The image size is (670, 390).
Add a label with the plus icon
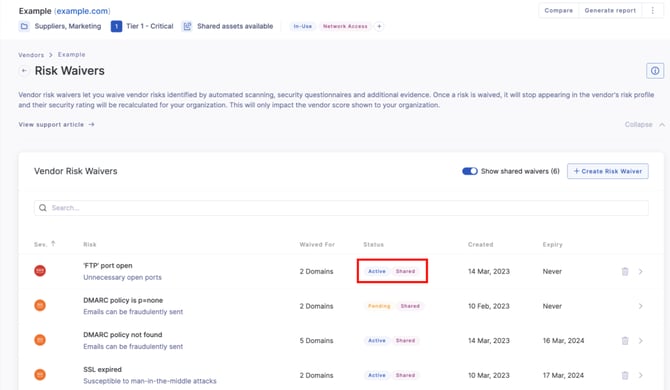point(379,26)
